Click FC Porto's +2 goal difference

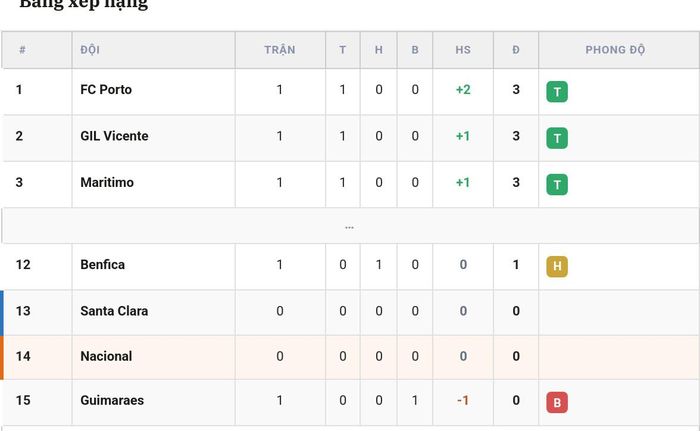click(463, 90)
